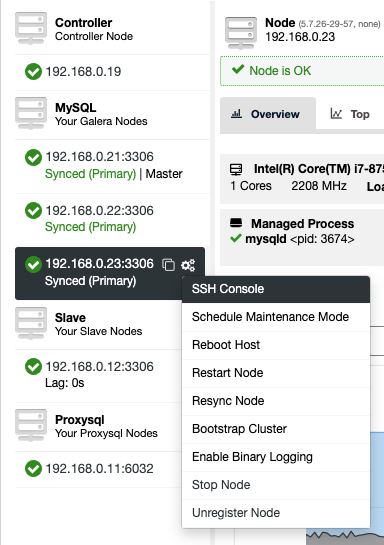Click the Controller Node subtitle
384x545 pixels.
pyautogui.click(x=94, y=36)
